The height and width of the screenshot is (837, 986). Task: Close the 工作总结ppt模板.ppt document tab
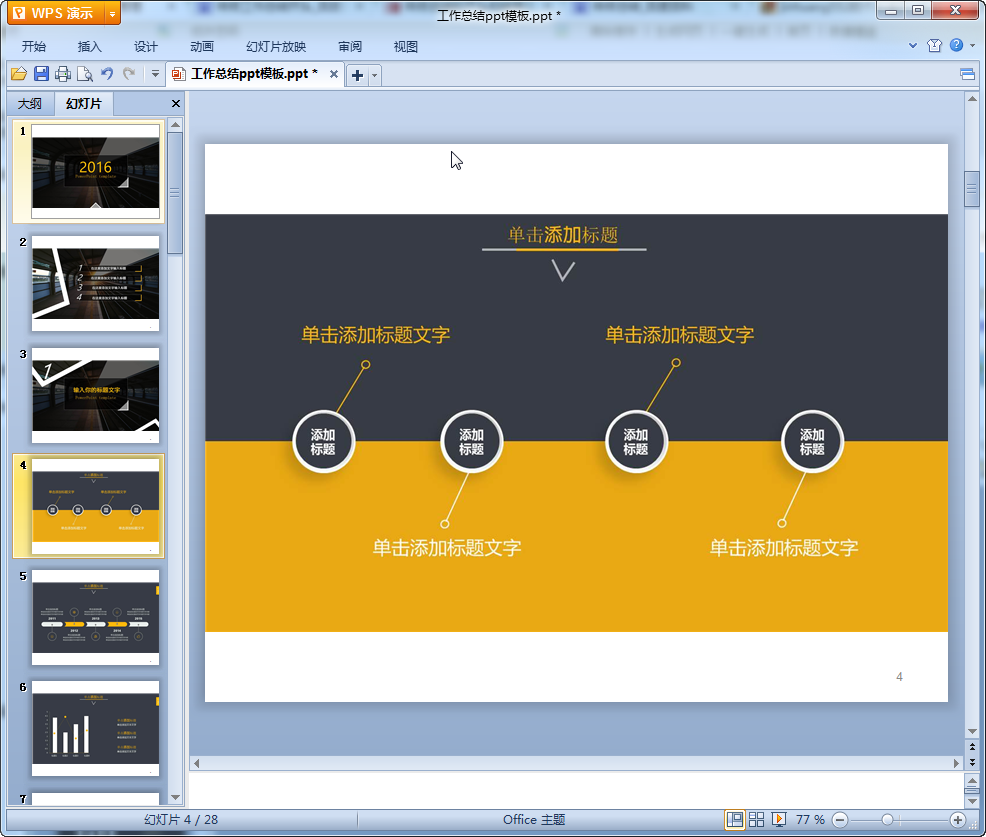point(334,74)
